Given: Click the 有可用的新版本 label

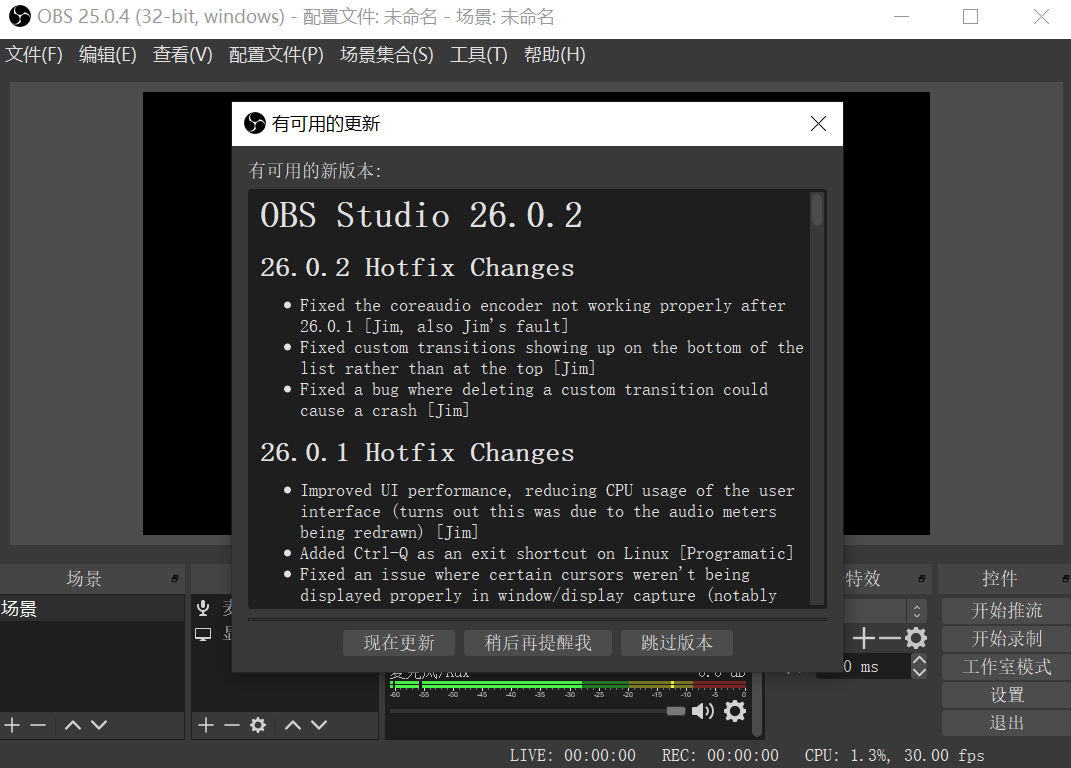Looking at the screenshot, I should [x=314, y=170].
